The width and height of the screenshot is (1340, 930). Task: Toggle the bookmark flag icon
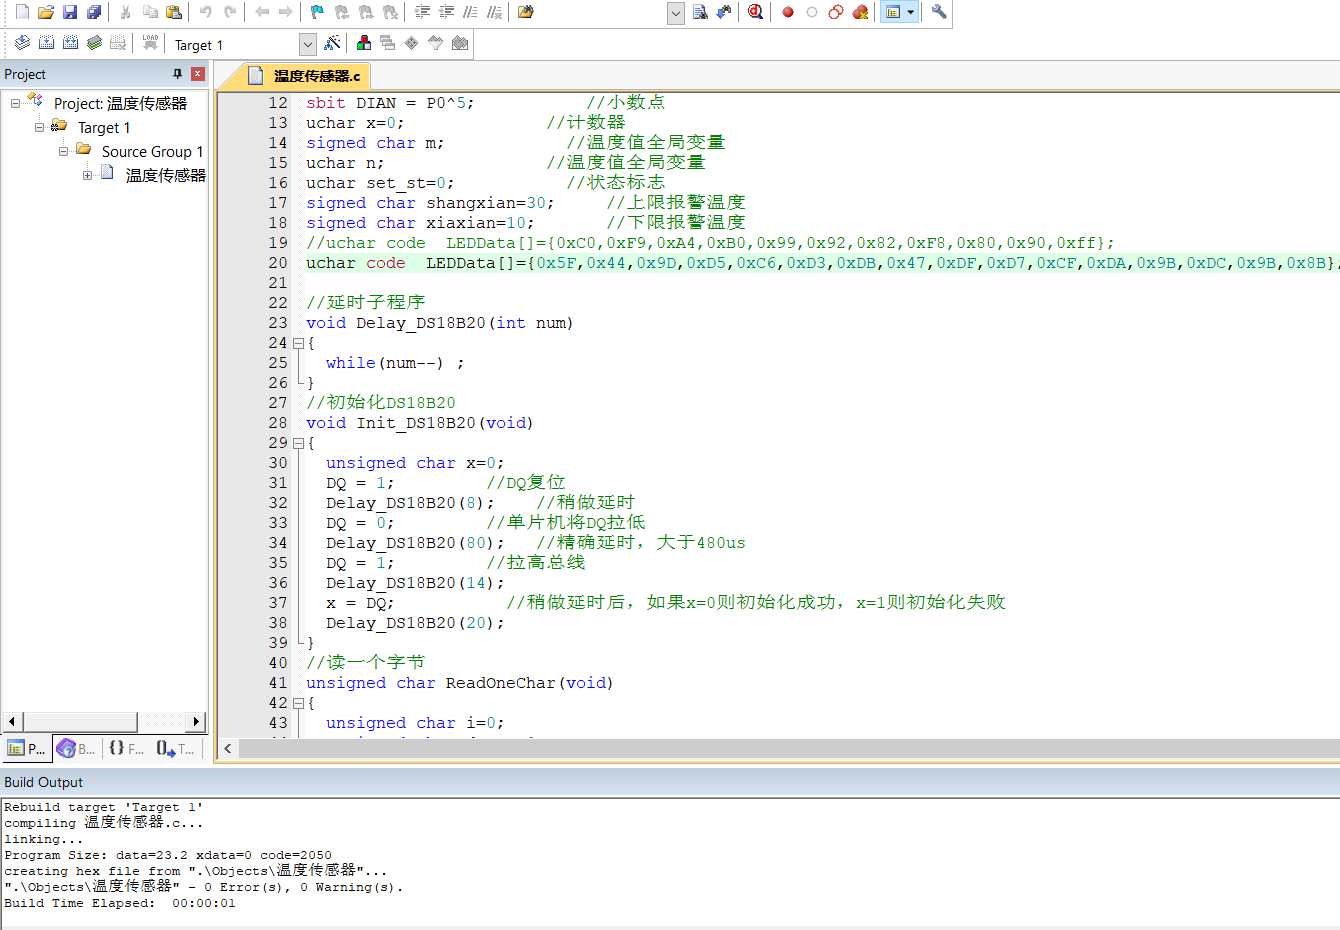tap(317, 12)
